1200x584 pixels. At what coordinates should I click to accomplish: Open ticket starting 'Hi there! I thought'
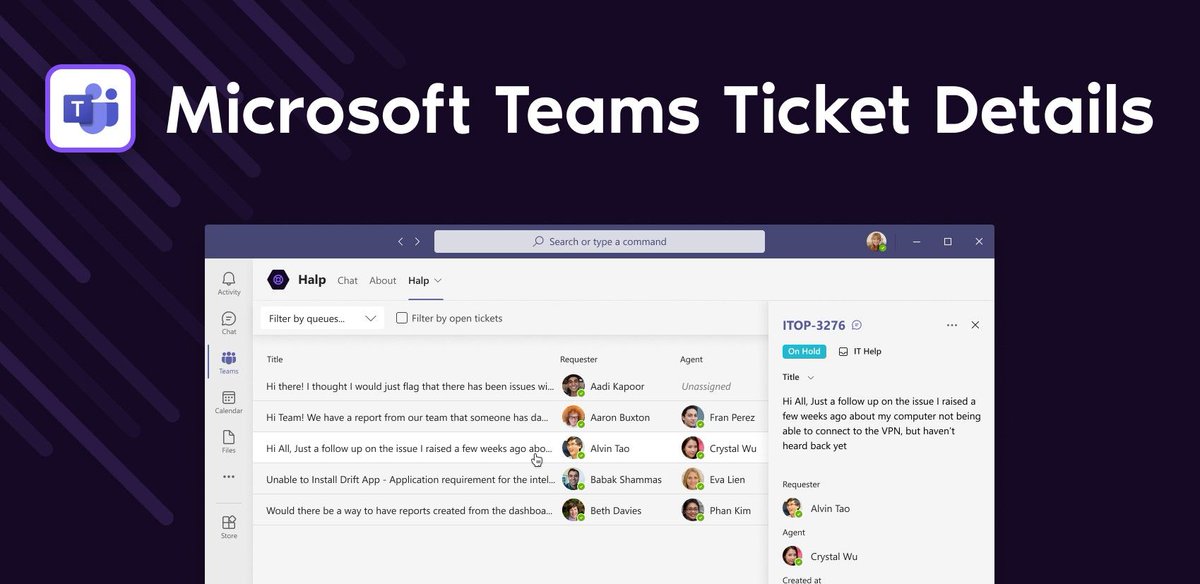point(410,386)
